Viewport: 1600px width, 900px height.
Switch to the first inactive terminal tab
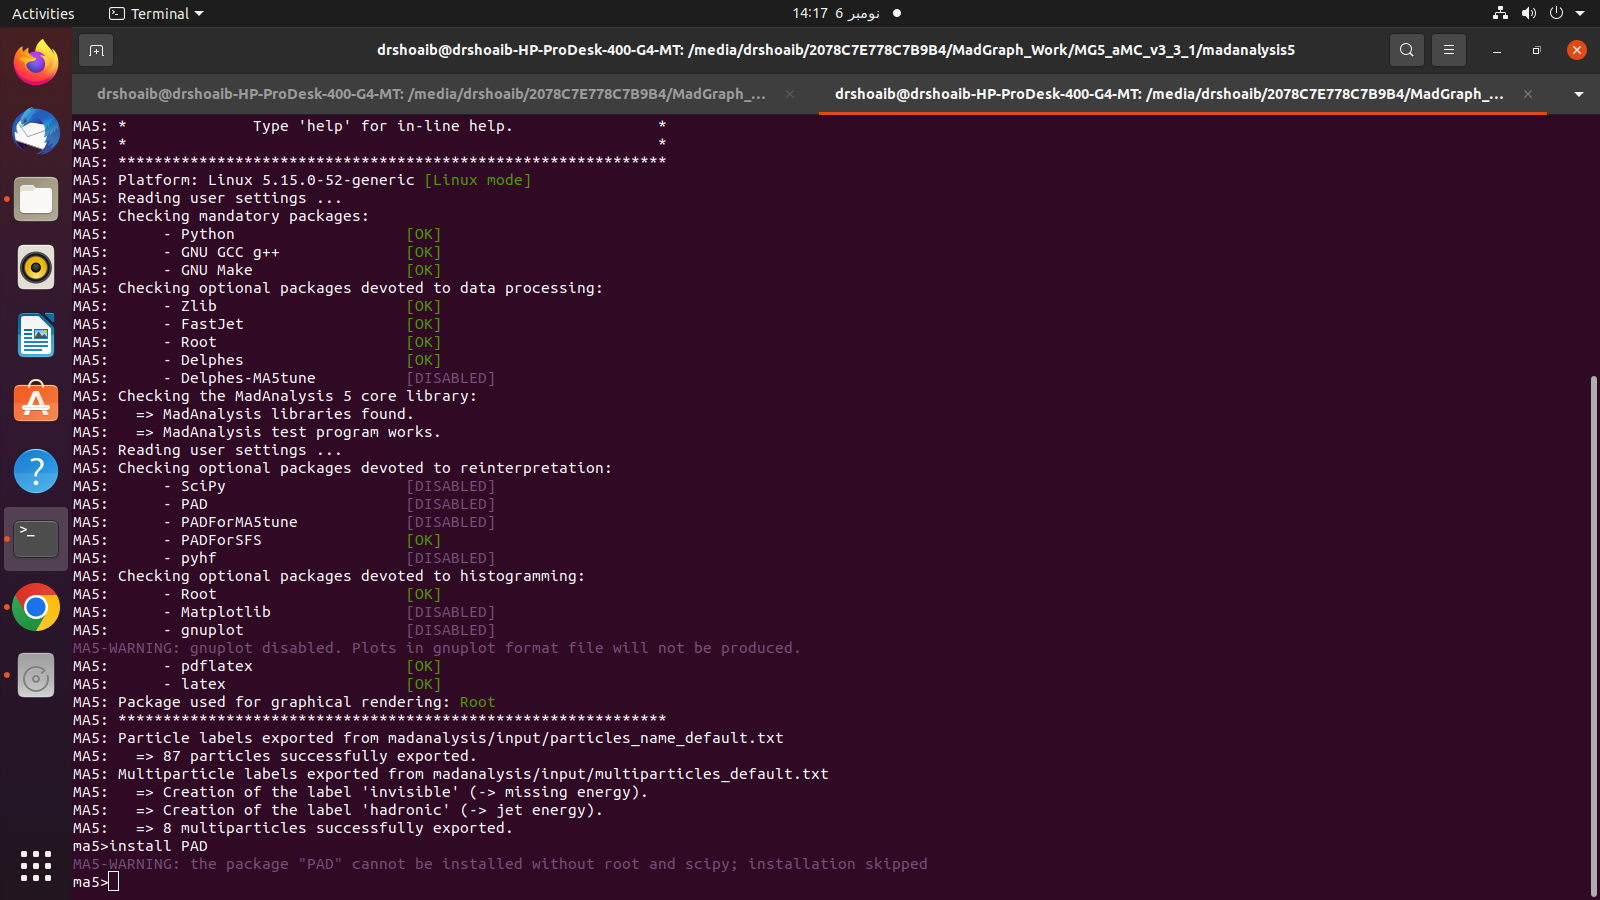(431, 94)
